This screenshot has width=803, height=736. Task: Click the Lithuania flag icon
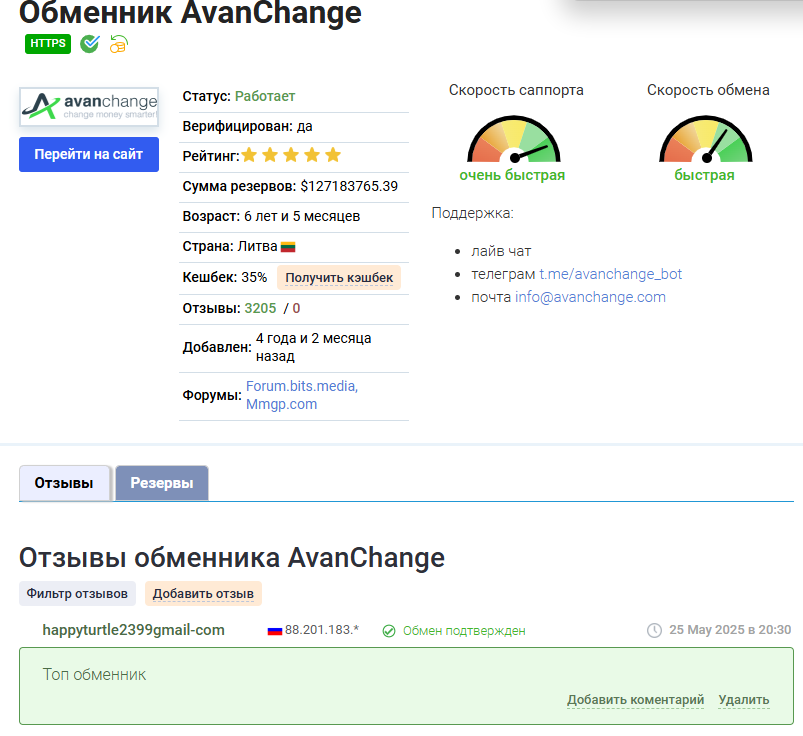tap(288, 247)
